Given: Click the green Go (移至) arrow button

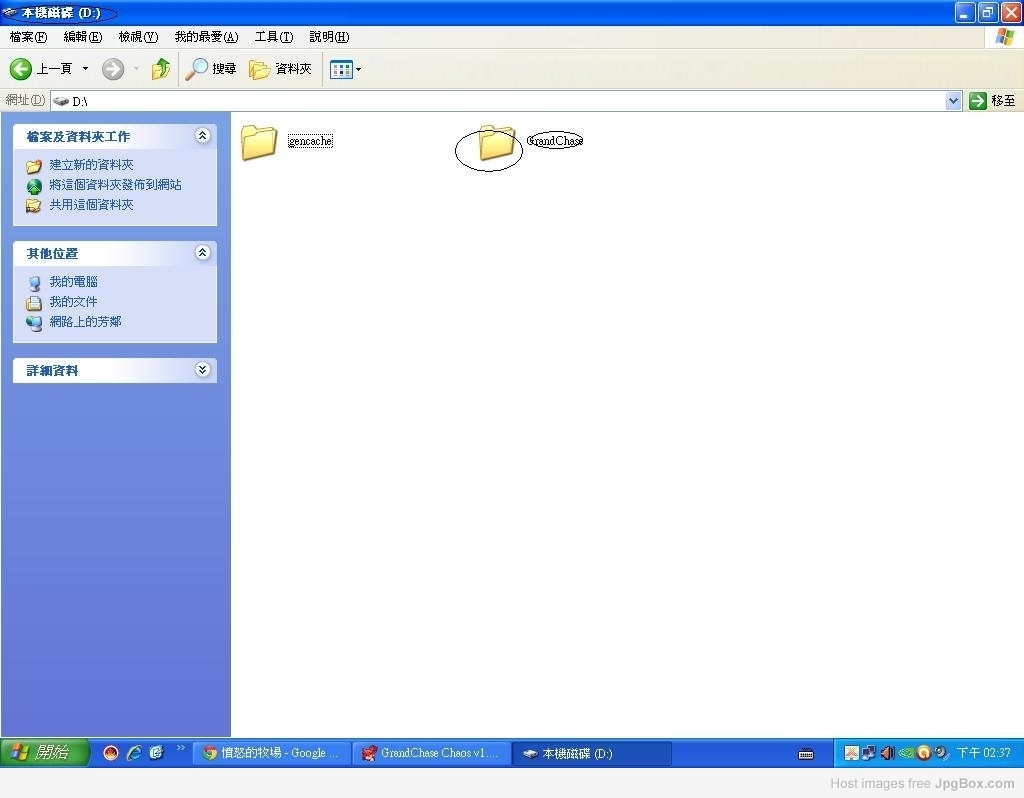Looking at the screenshot, I should pos(978,101).
